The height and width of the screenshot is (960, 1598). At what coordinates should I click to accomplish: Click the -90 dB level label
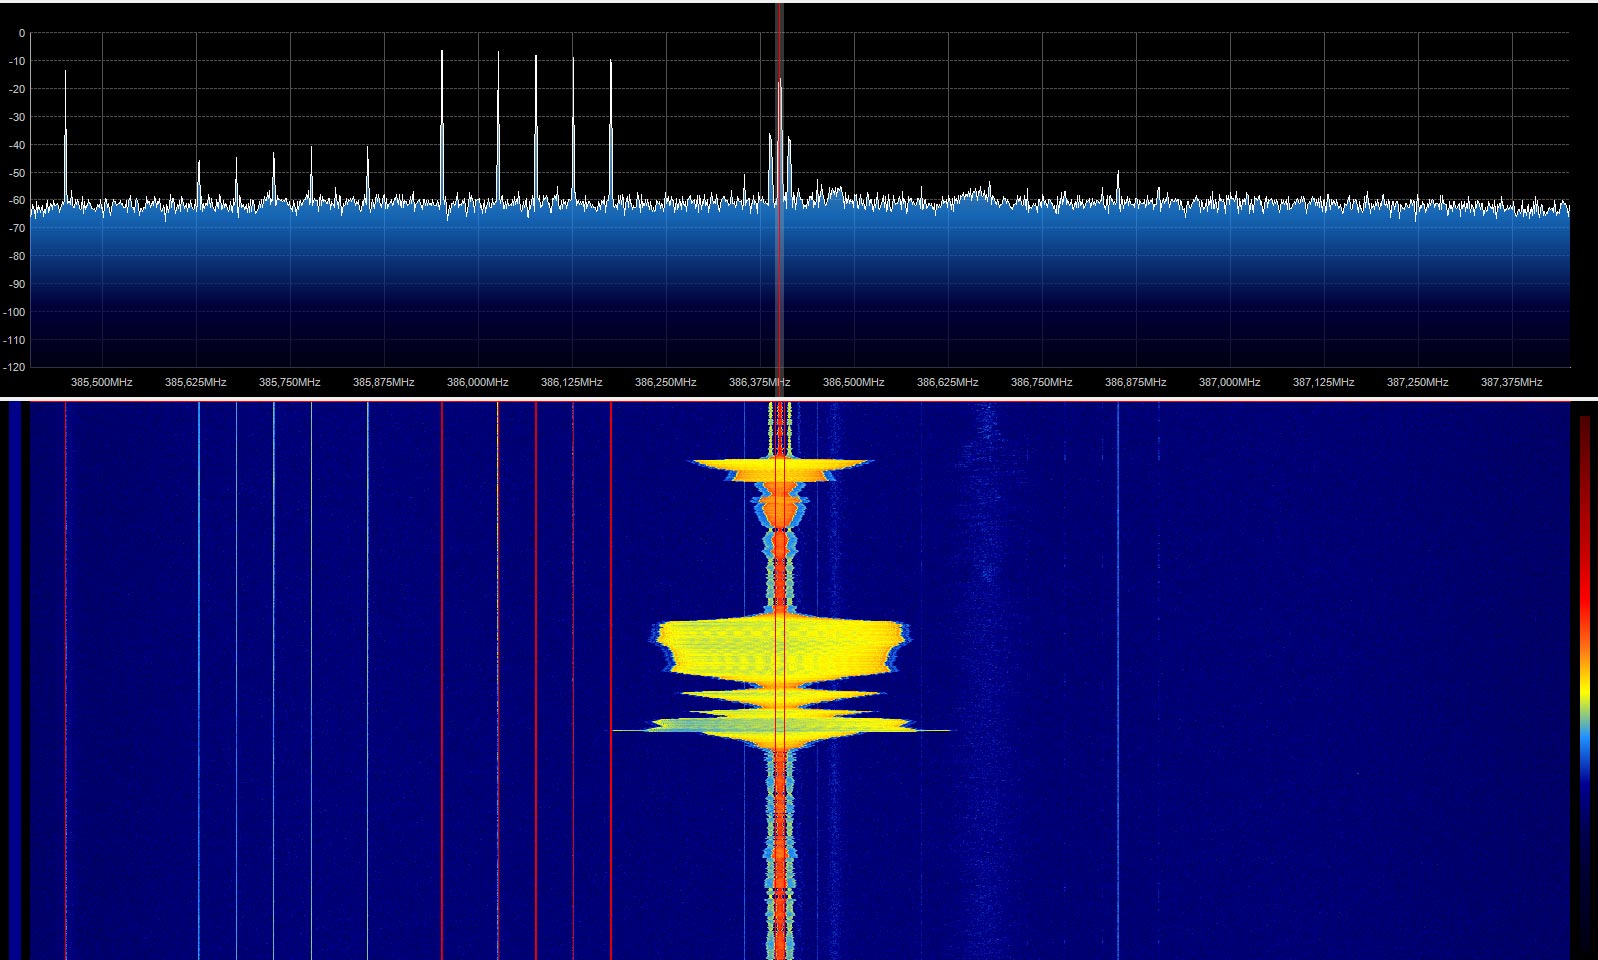tap(17, 284)
